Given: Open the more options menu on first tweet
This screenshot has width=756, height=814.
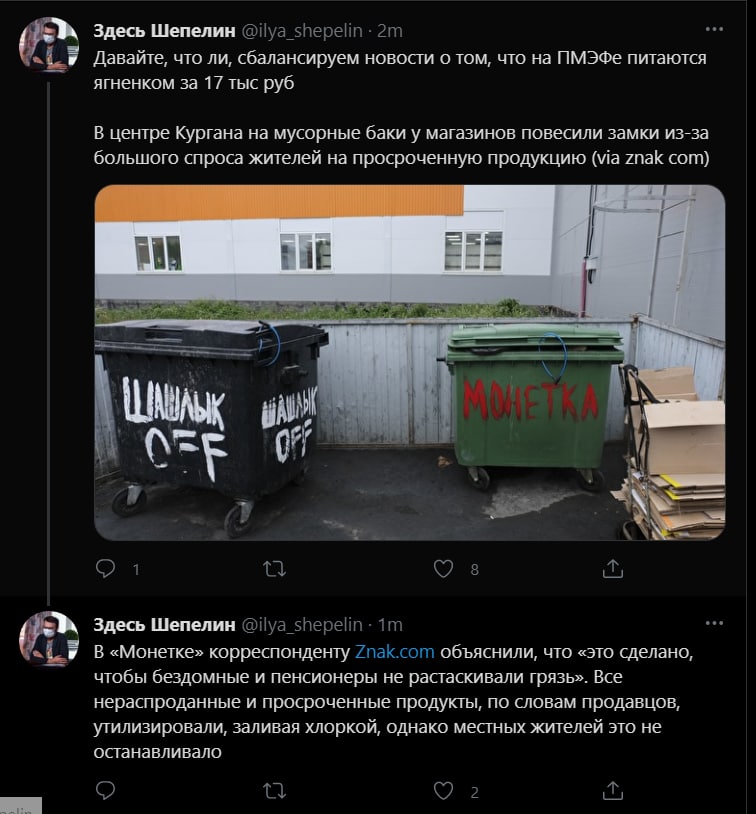Looking at the screenshot, I should tap(714, 29).
